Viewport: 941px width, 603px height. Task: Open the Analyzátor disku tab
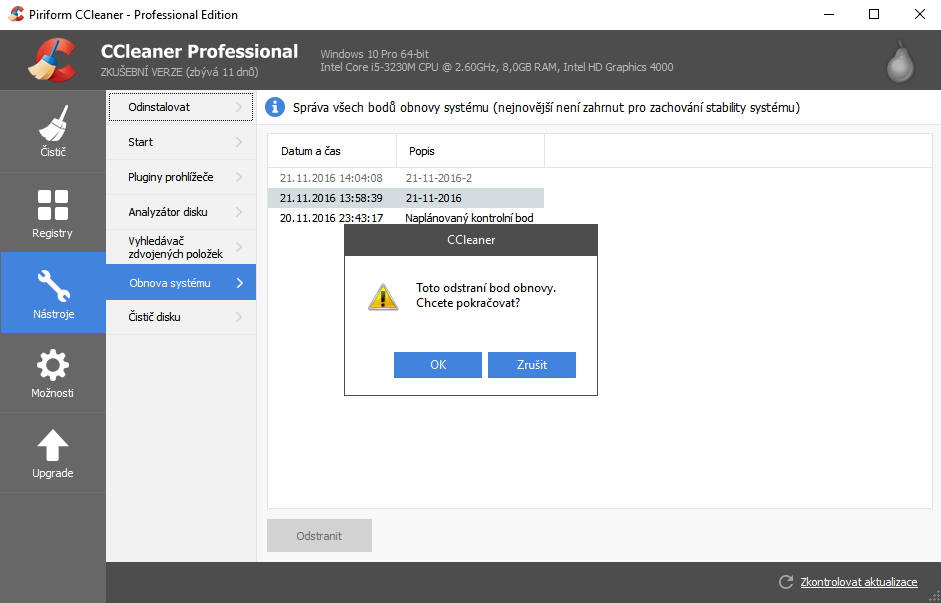[181, 212]
